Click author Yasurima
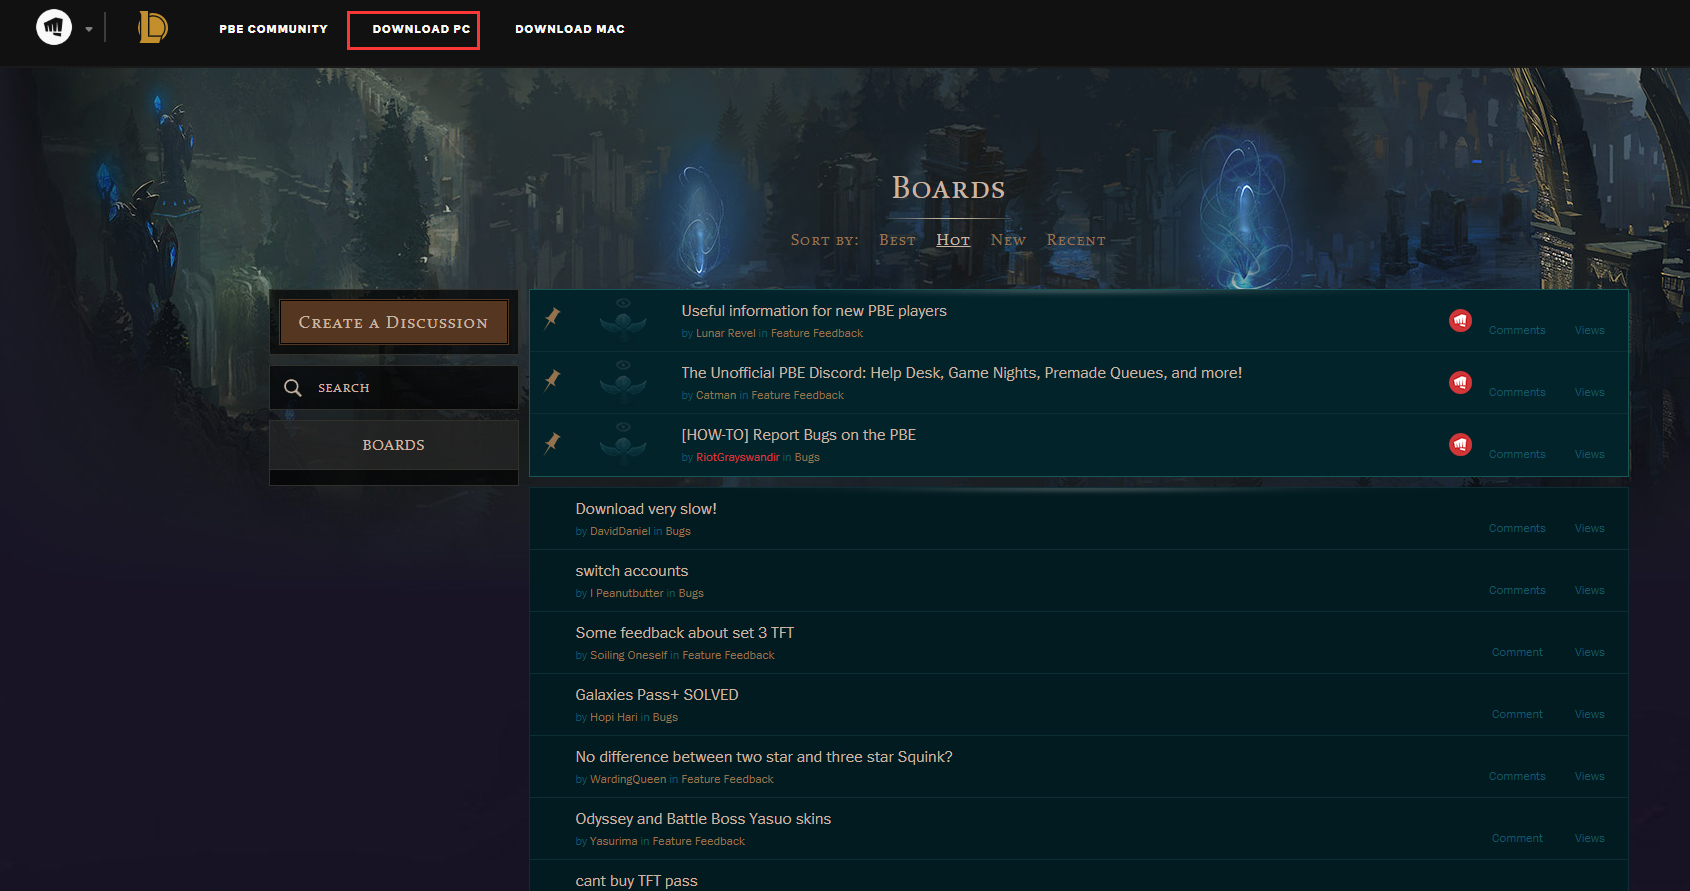The width and height of the screenshot is (1690, 891). pos(614,841)
